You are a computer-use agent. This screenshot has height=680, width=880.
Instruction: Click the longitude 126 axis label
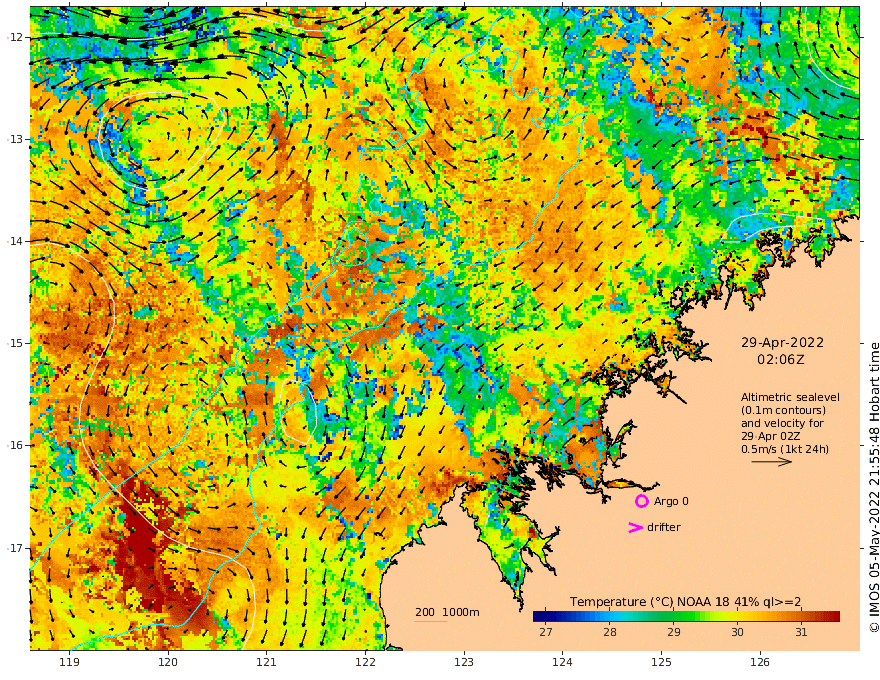click(760, 662)
